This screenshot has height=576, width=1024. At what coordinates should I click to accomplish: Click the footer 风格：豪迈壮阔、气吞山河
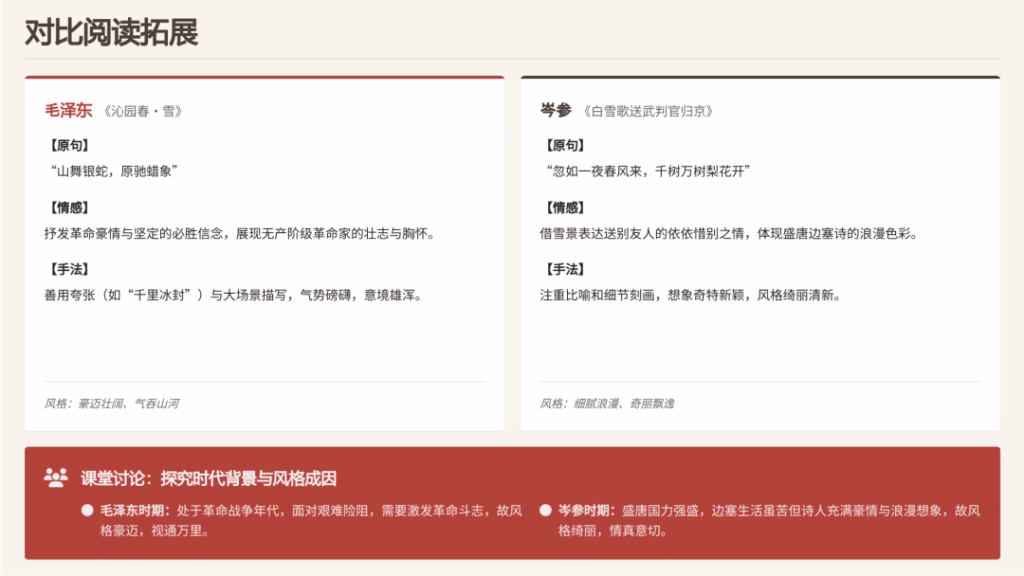111,404
